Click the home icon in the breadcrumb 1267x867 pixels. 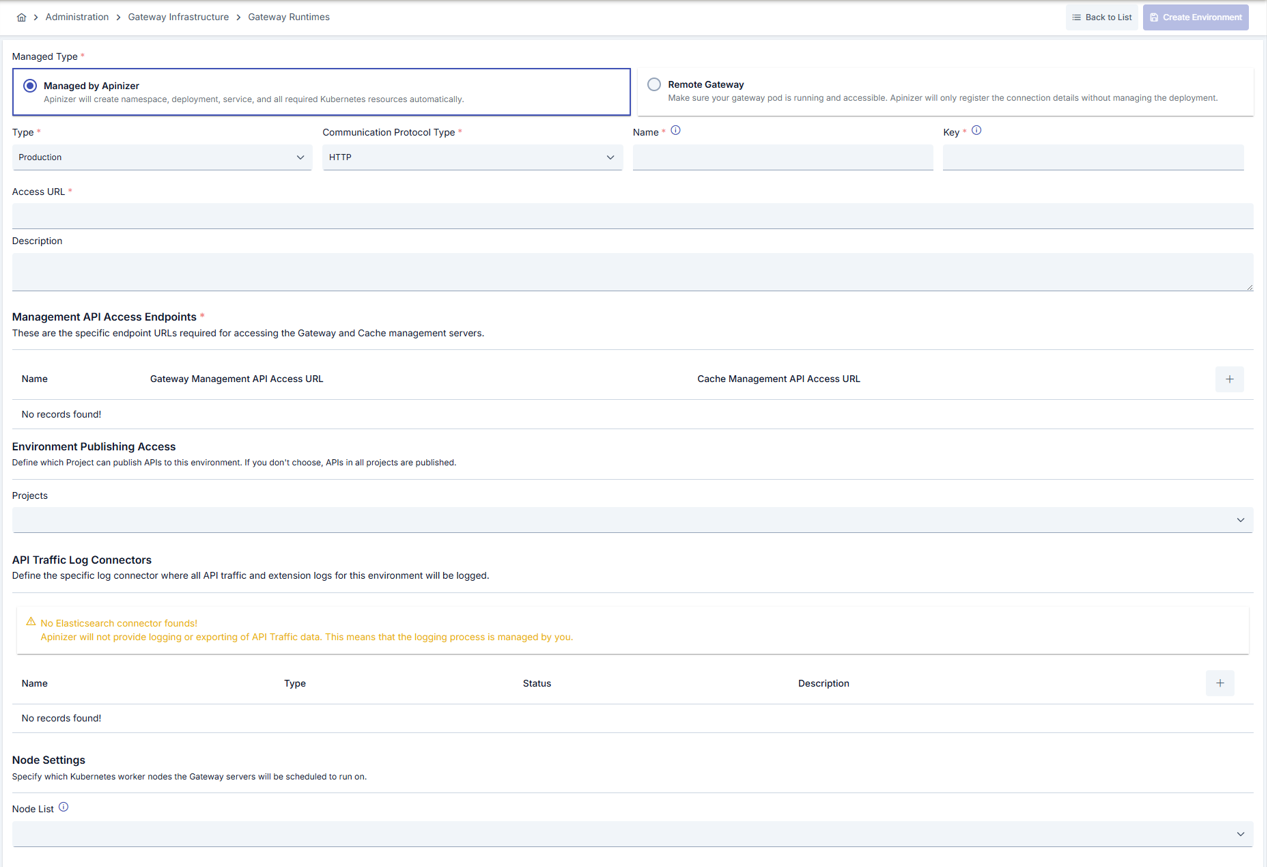tap(19, 16)
